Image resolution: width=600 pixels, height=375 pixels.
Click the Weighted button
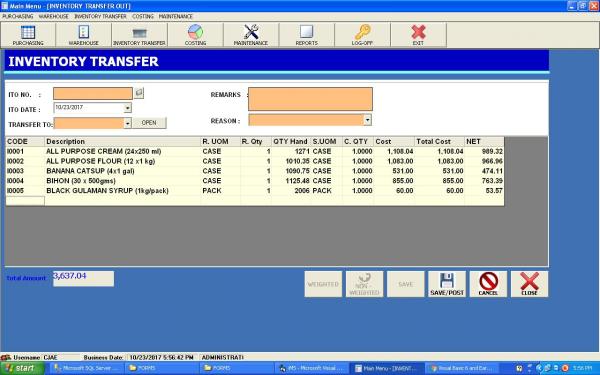click(323, 284)
